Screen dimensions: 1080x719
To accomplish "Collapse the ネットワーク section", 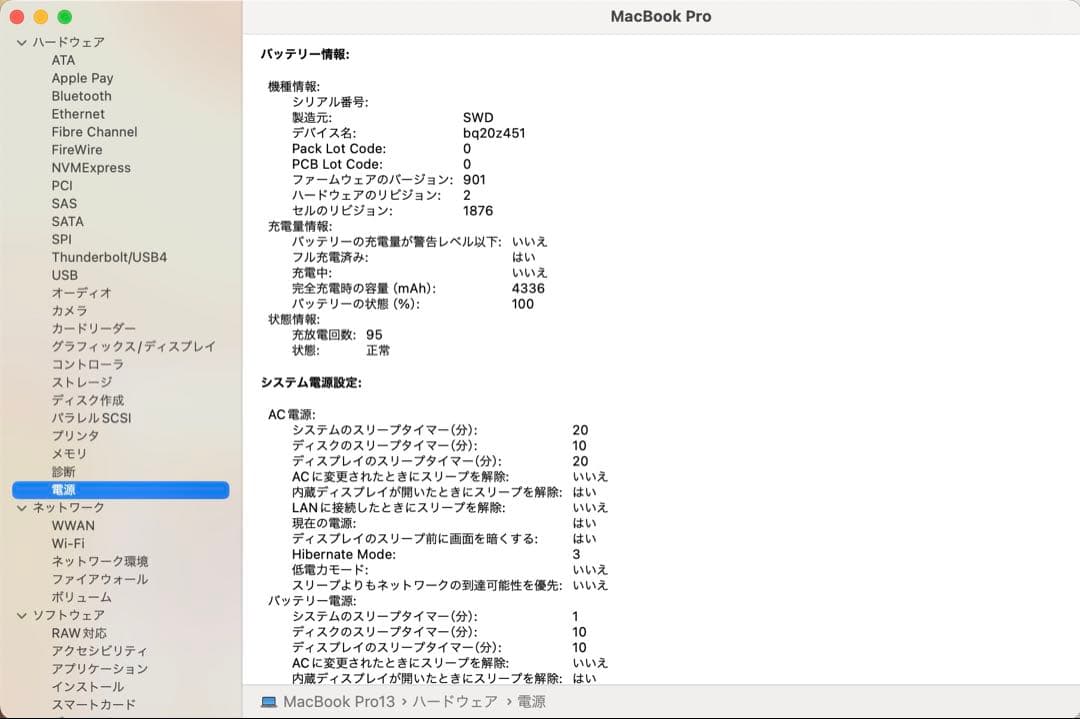I will coord(20,507).
